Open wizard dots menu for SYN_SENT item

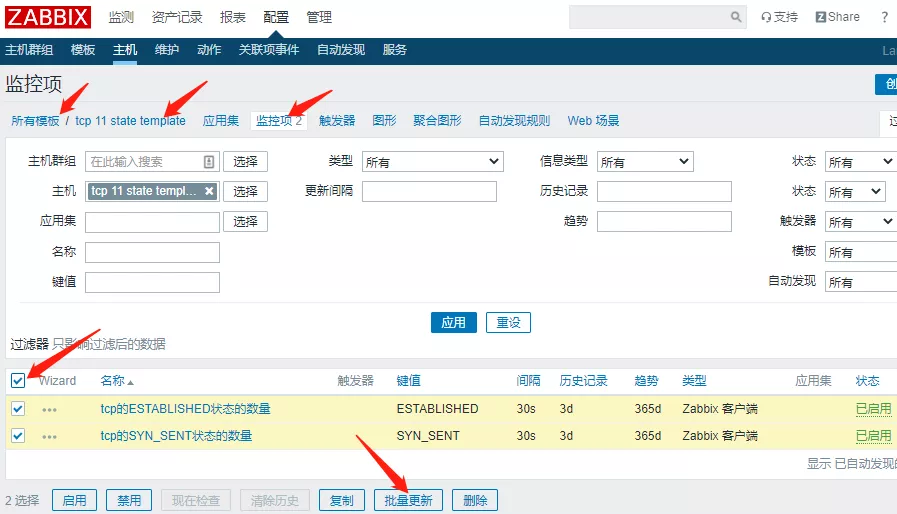(49, 436)
